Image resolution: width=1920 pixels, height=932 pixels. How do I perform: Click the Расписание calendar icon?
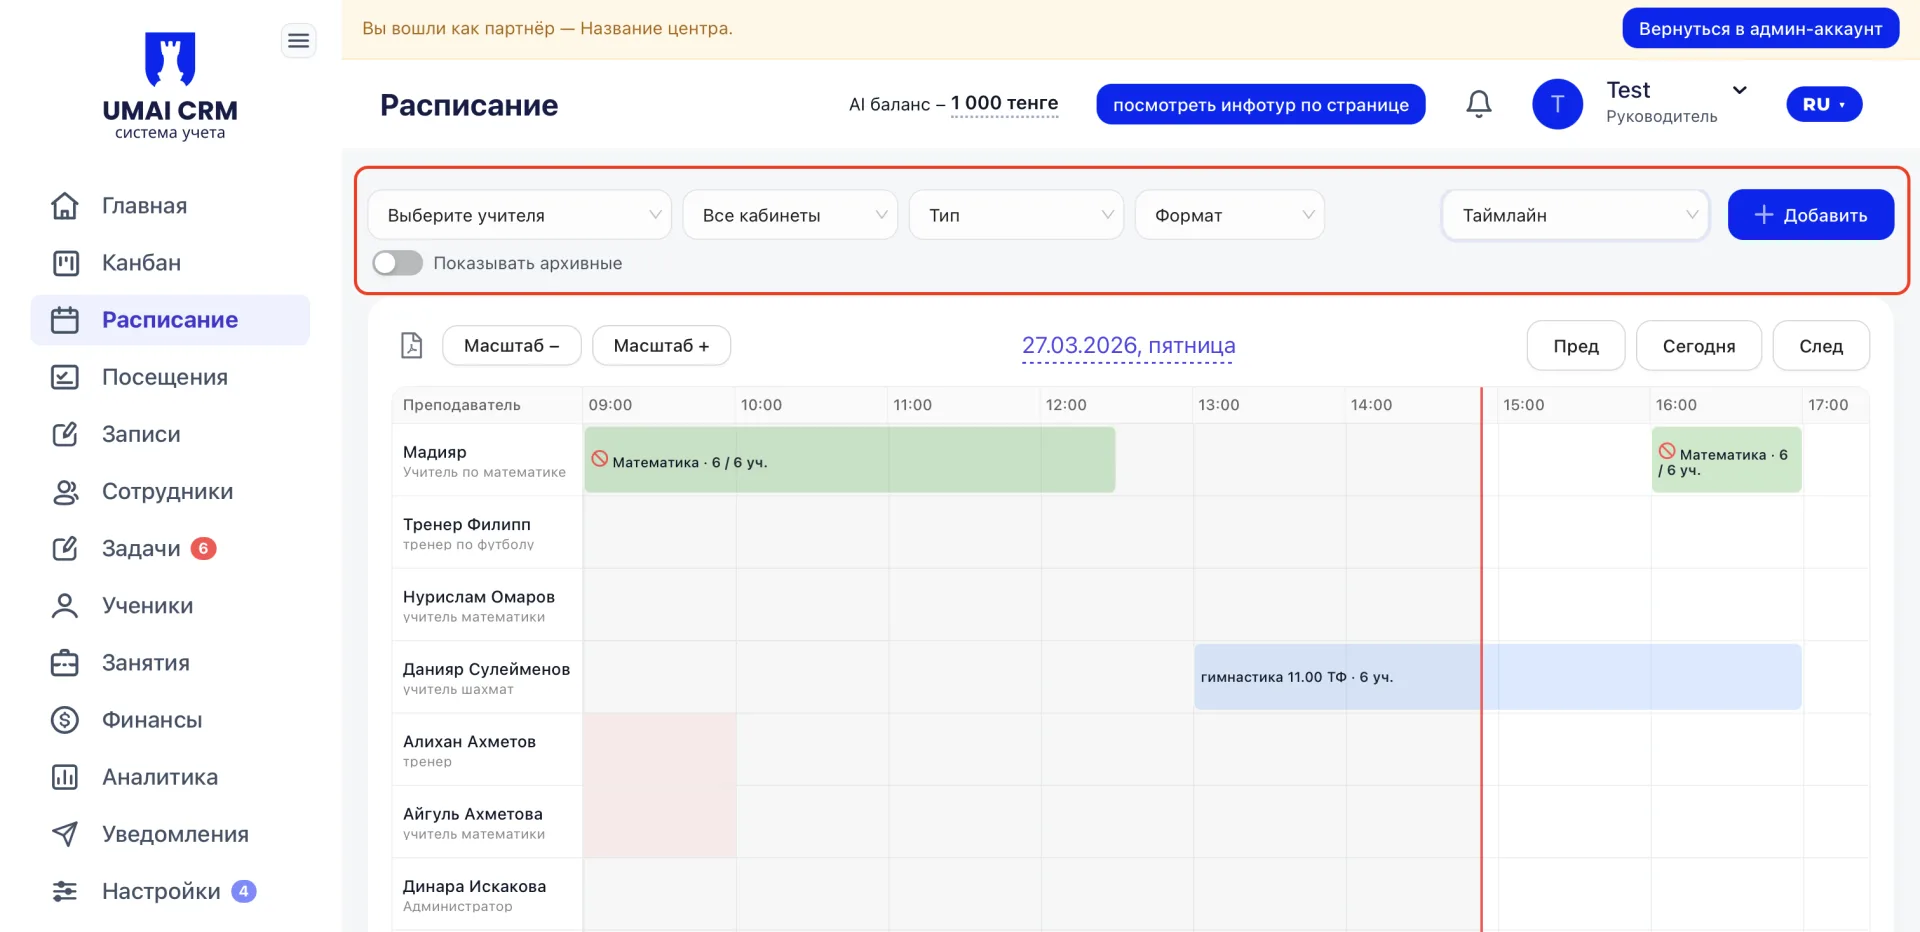(65, 320)
